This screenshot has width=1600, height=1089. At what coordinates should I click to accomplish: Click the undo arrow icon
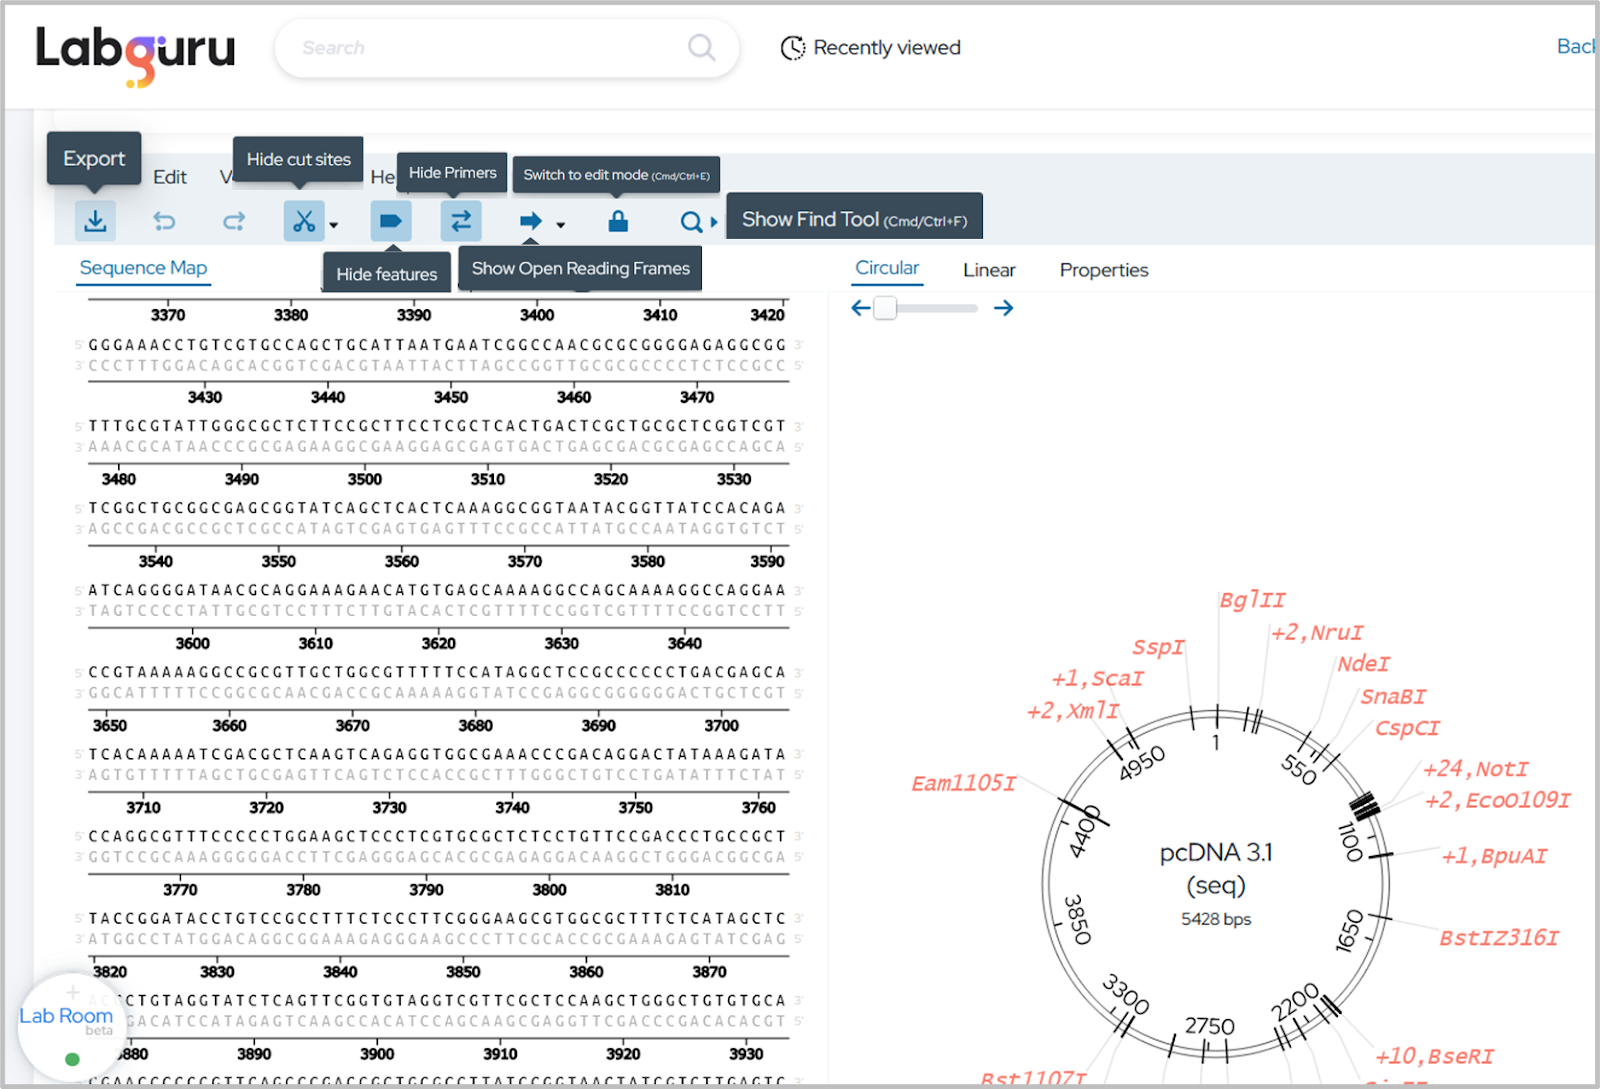[x=164, y=221]
